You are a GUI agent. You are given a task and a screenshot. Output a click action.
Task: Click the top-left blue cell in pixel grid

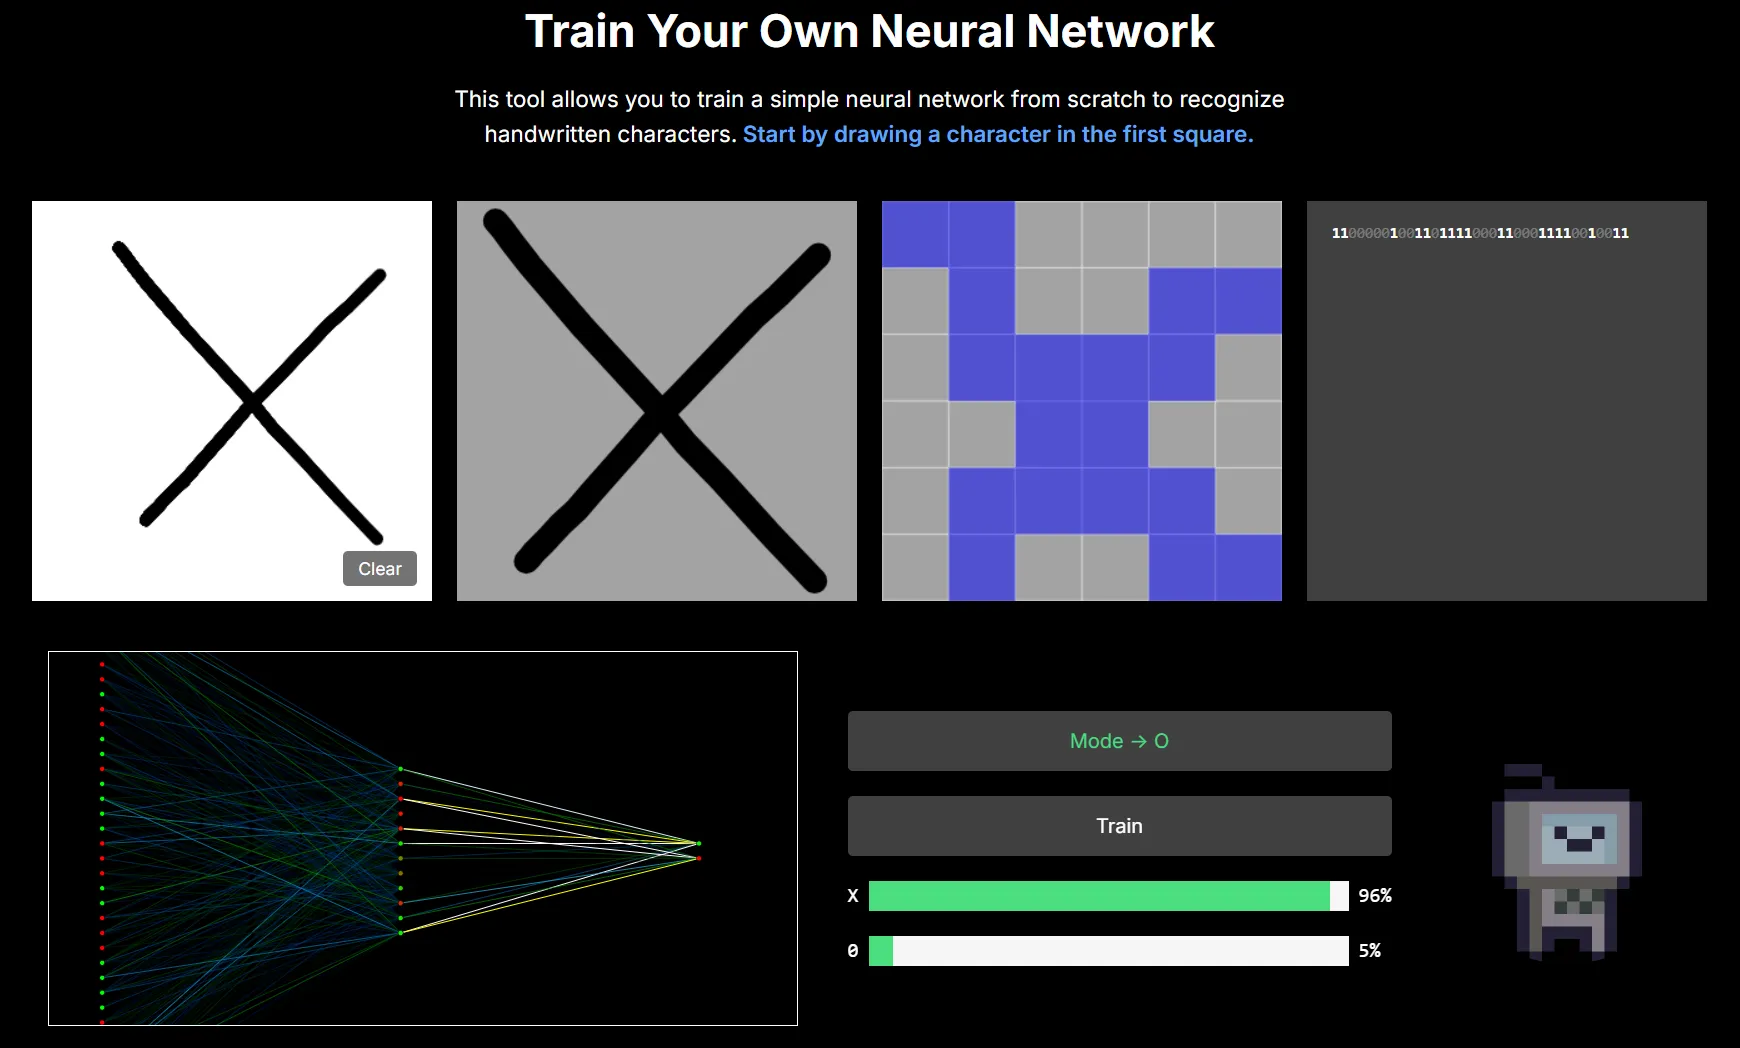pyautogui.click(x=915, y=234)
